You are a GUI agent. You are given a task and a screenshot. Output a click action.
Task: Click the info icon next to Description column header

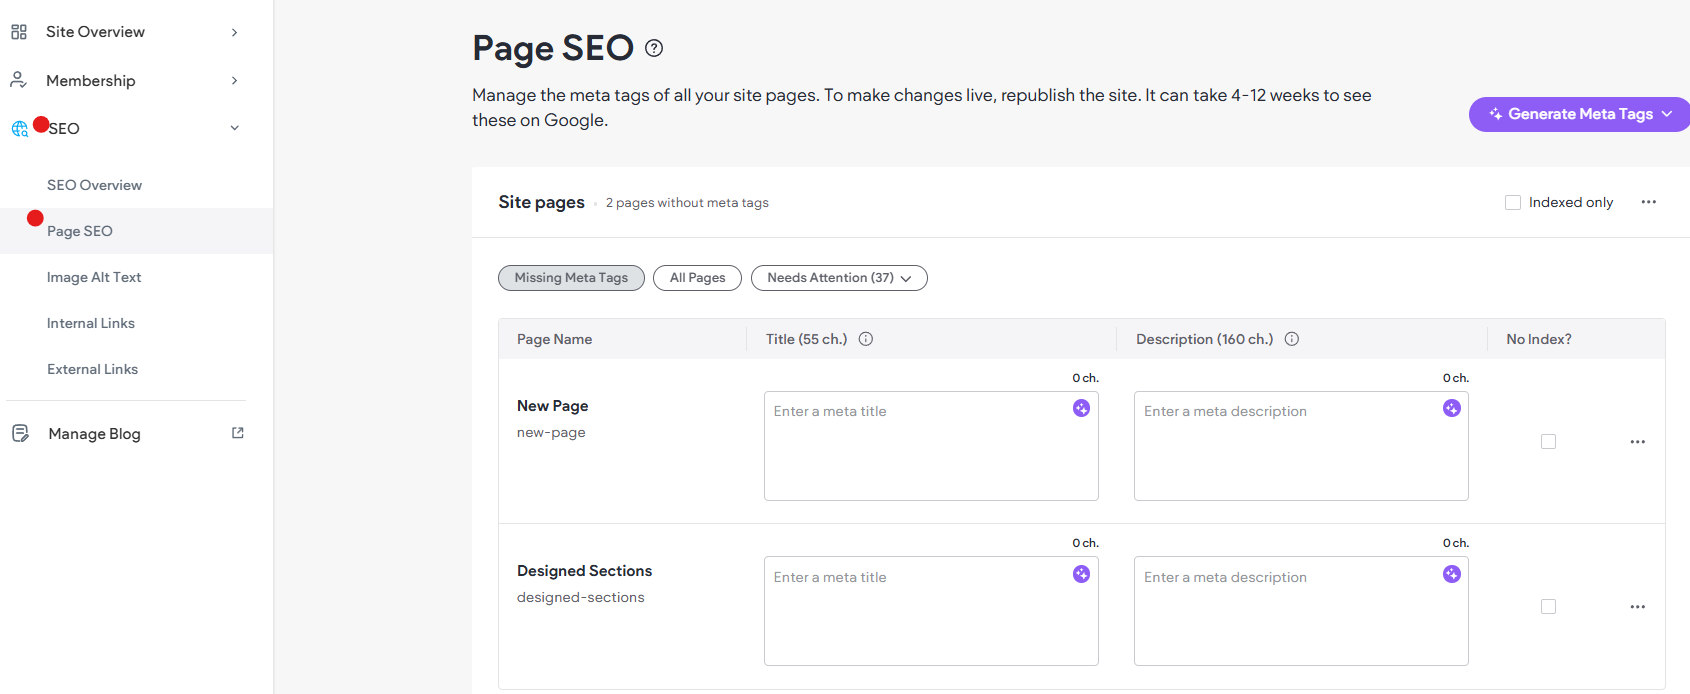(x=1292, y=339)
